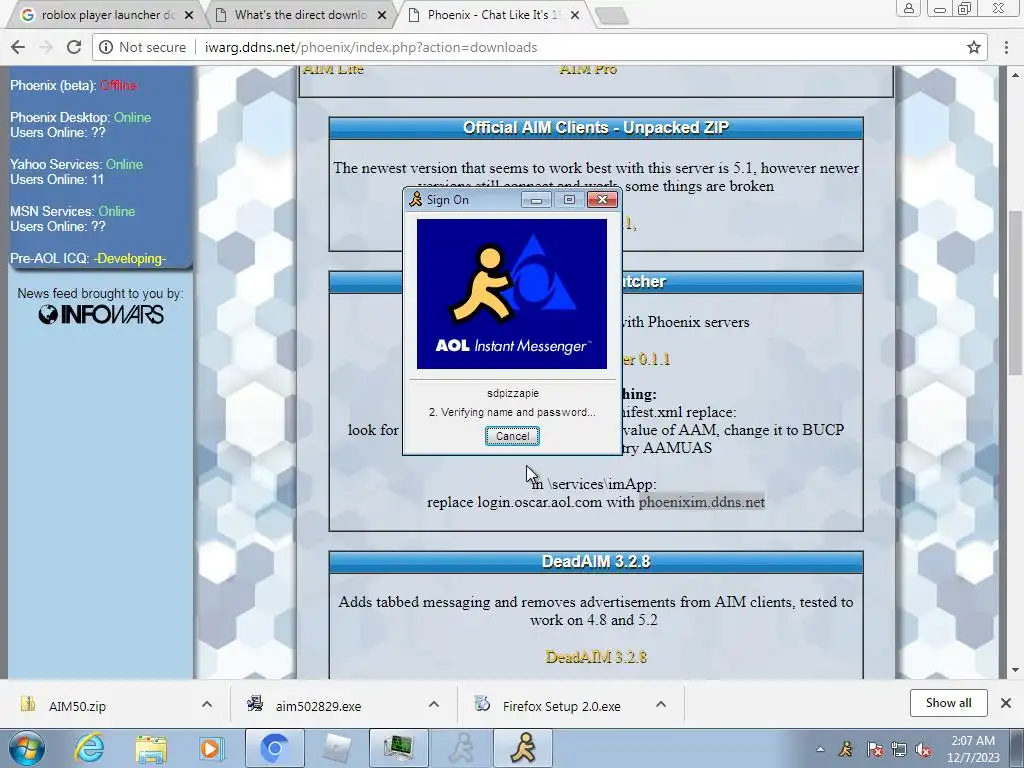Click the DeadAIM 3.2.8 section header

point(596,562)
